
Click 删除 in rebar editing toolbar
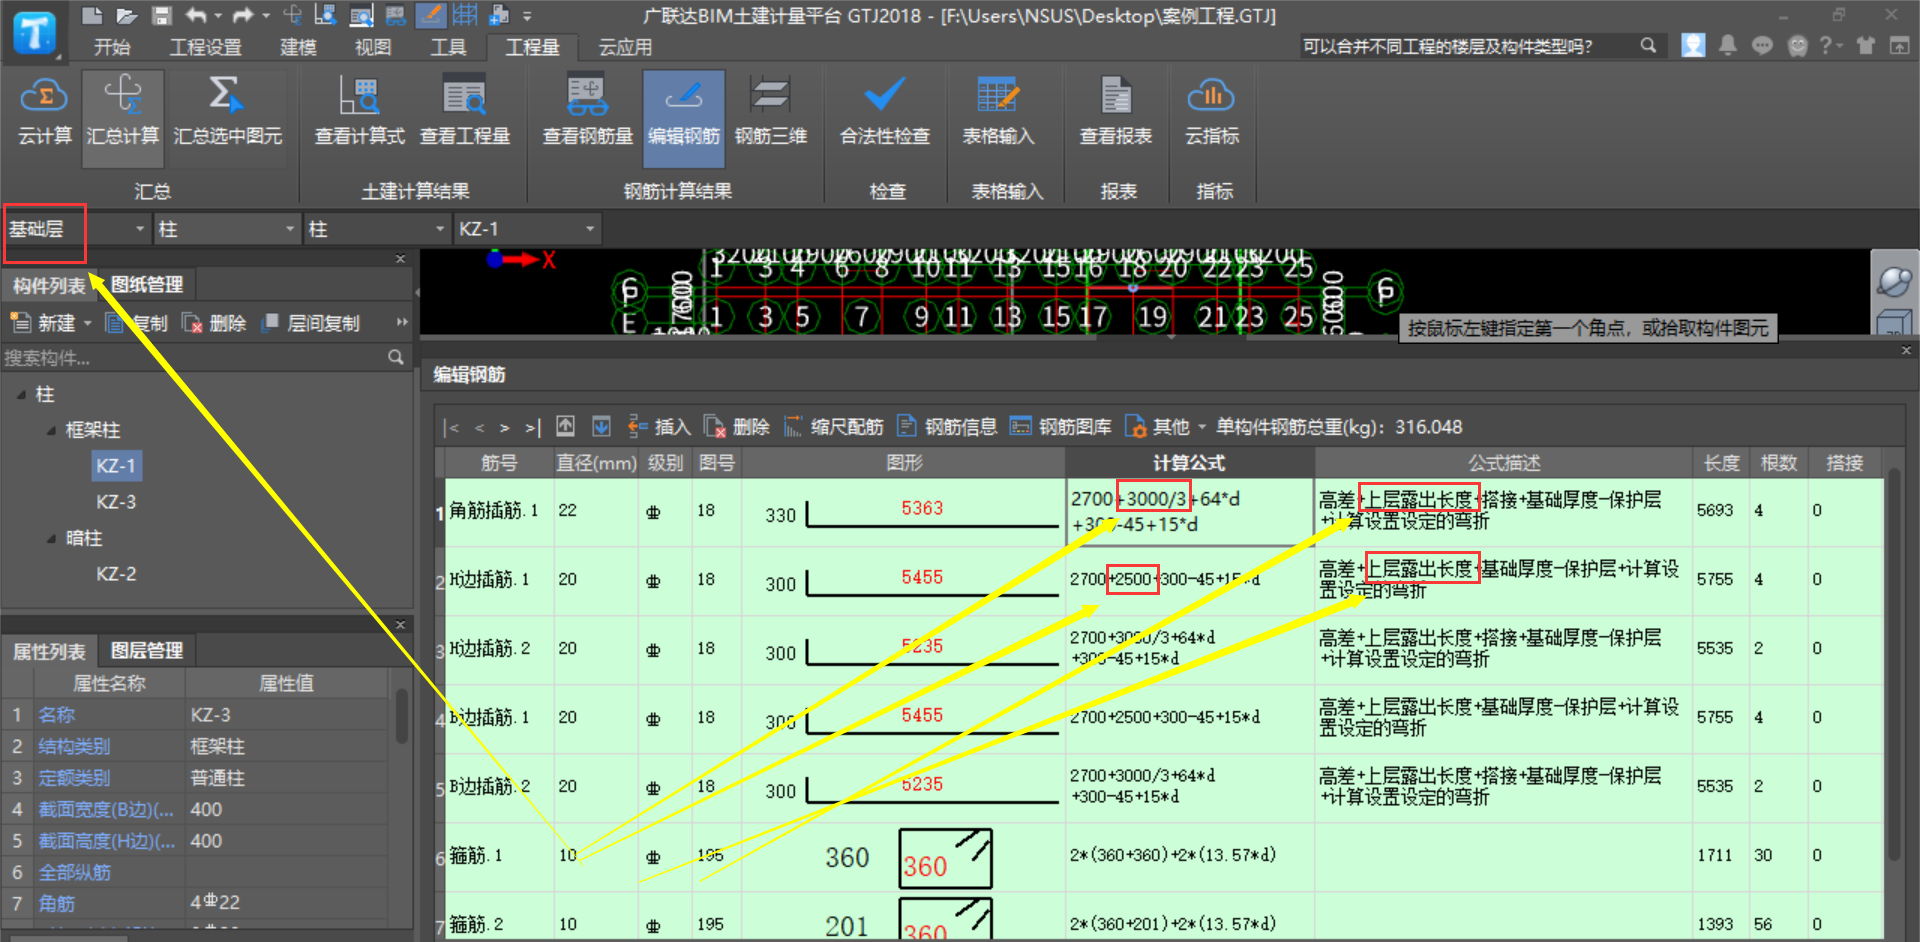click(737, 427)
